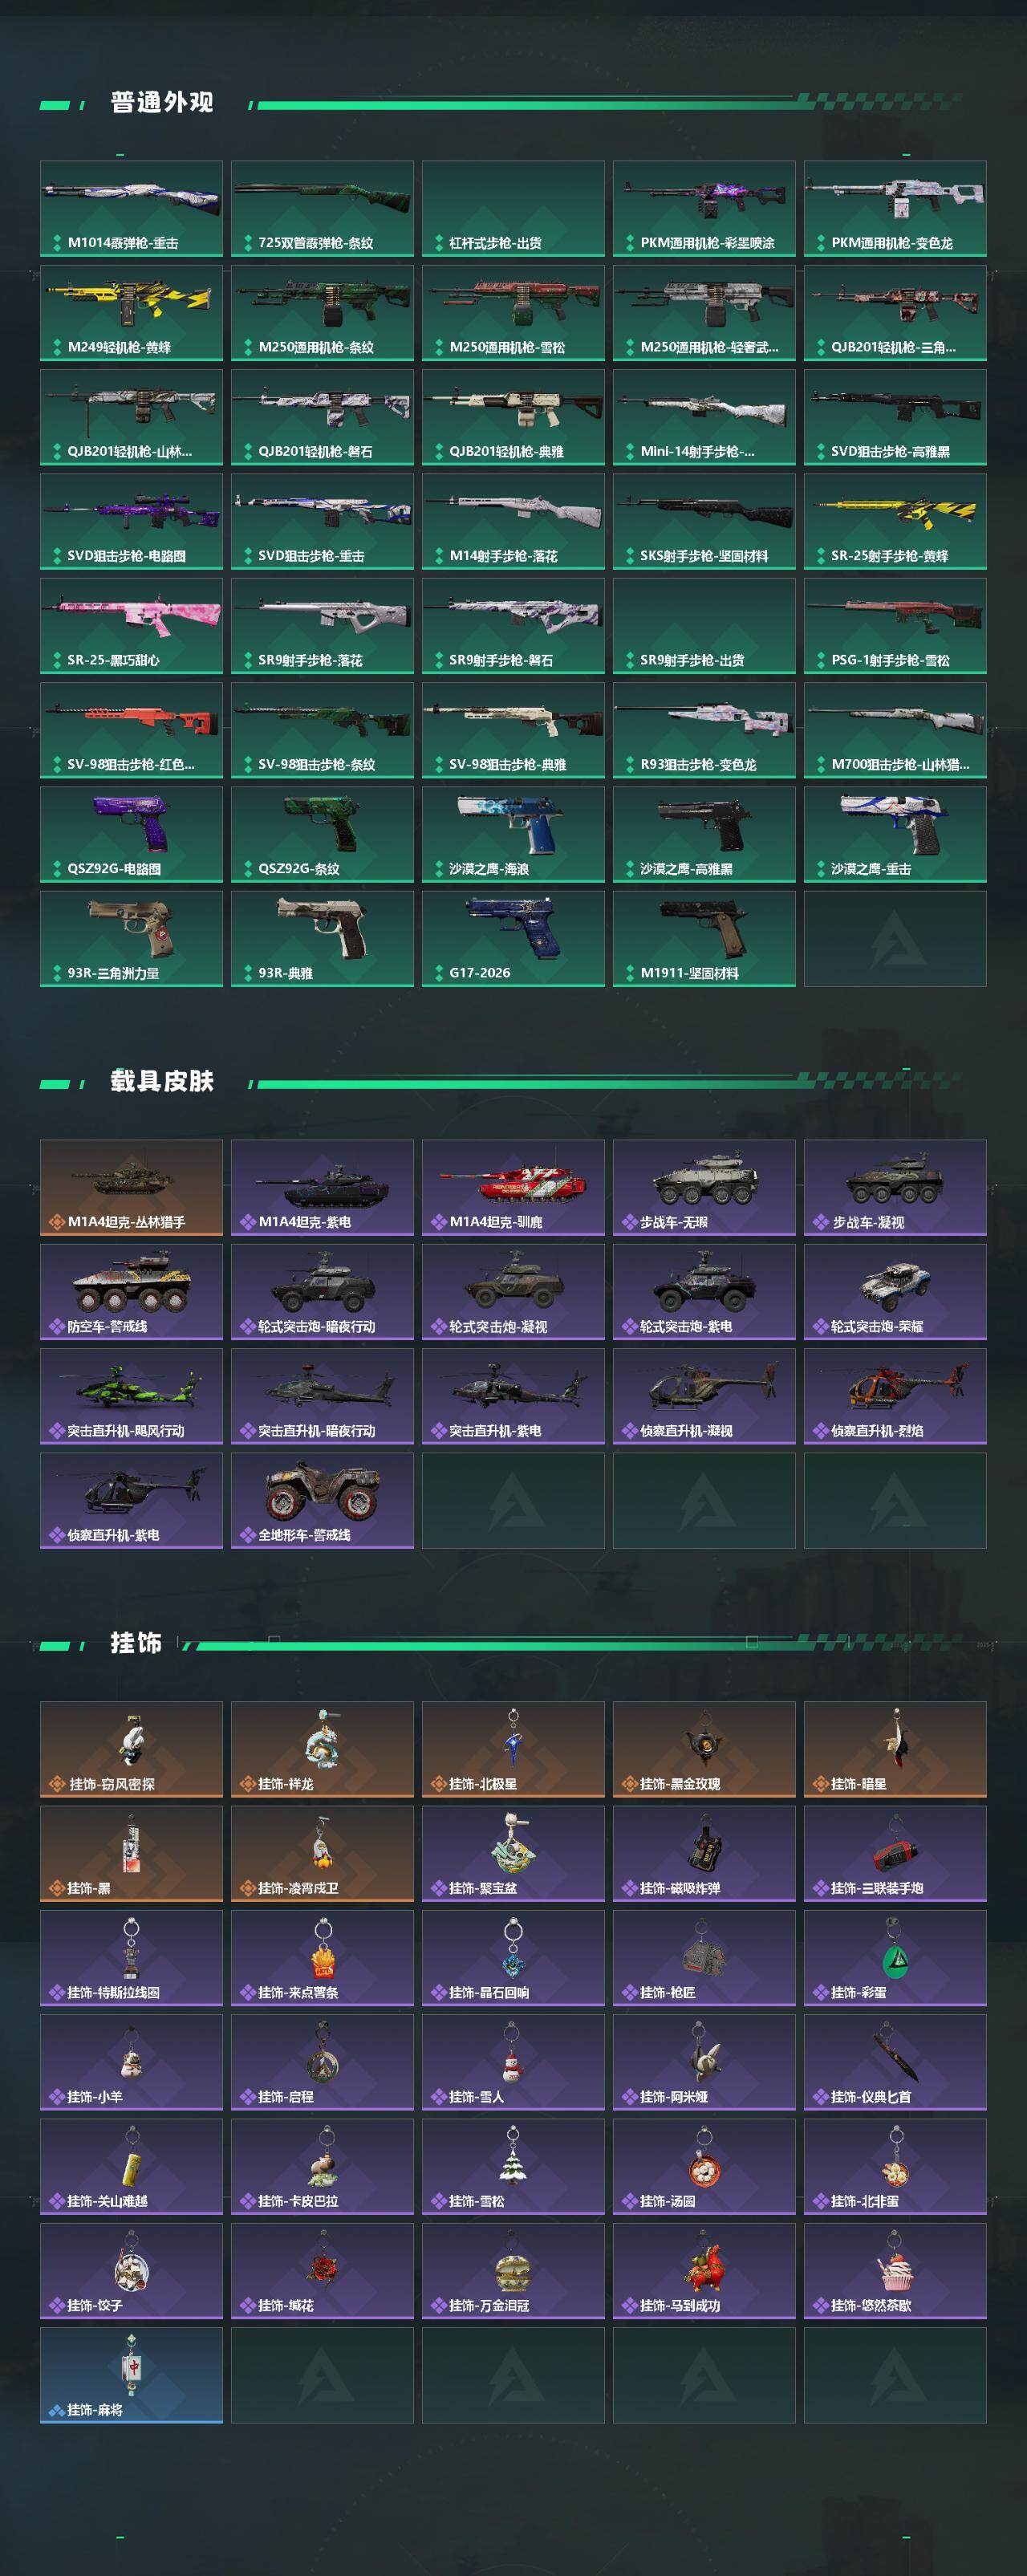The image size is (1027, 2576).
Task: Click the 防空车-警戒线 vehicle skin
Action: click(x=131, y=1292)
